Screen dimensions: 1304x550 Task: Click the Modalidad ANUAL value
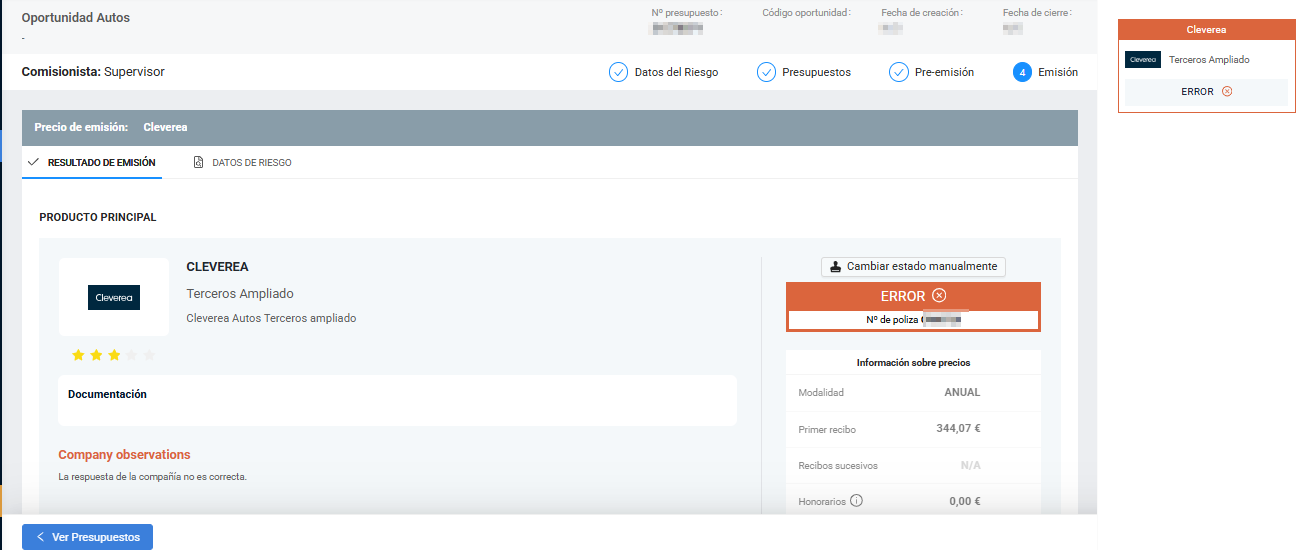coord(962,393)
